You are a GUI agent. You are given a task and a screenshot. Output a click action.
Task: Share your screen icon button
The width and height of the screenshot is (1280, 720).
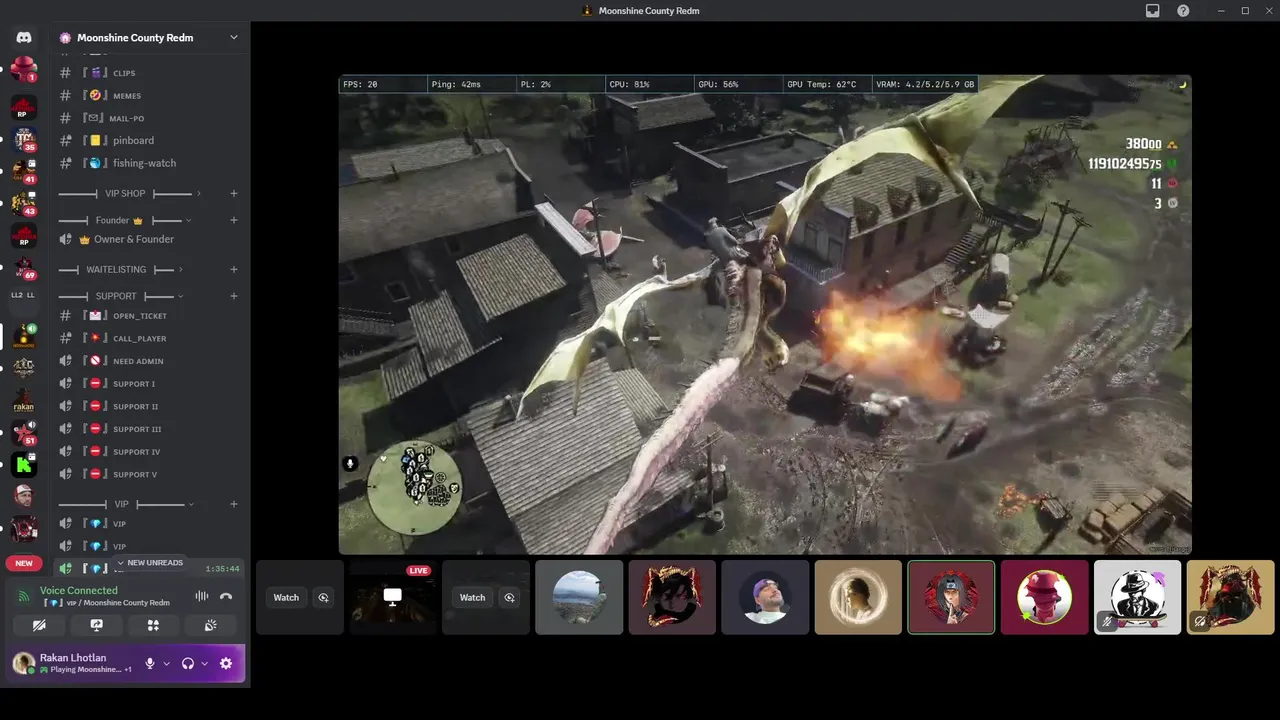[x=96, y=625]
